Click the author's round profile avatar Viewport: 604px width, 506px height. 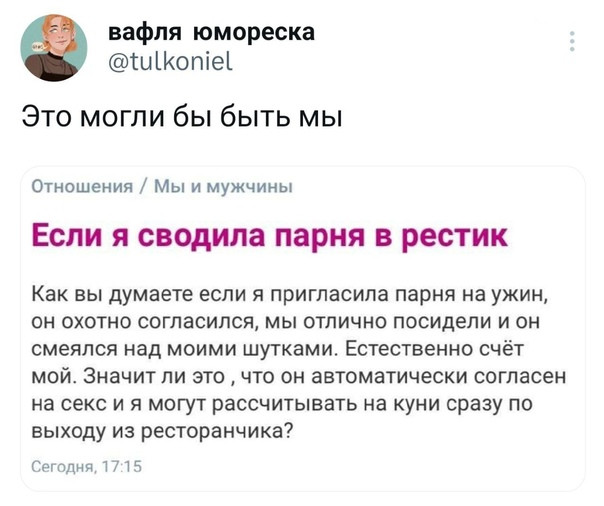(x=54, y=48)
